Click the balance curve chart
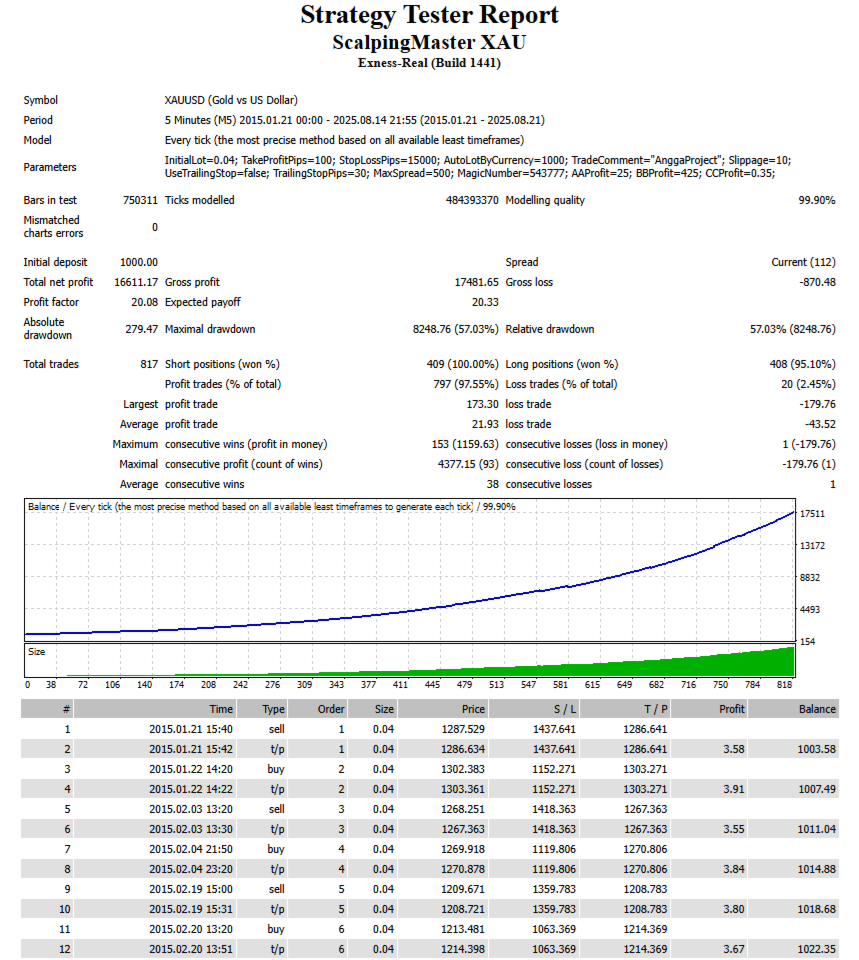 (410, 570)
